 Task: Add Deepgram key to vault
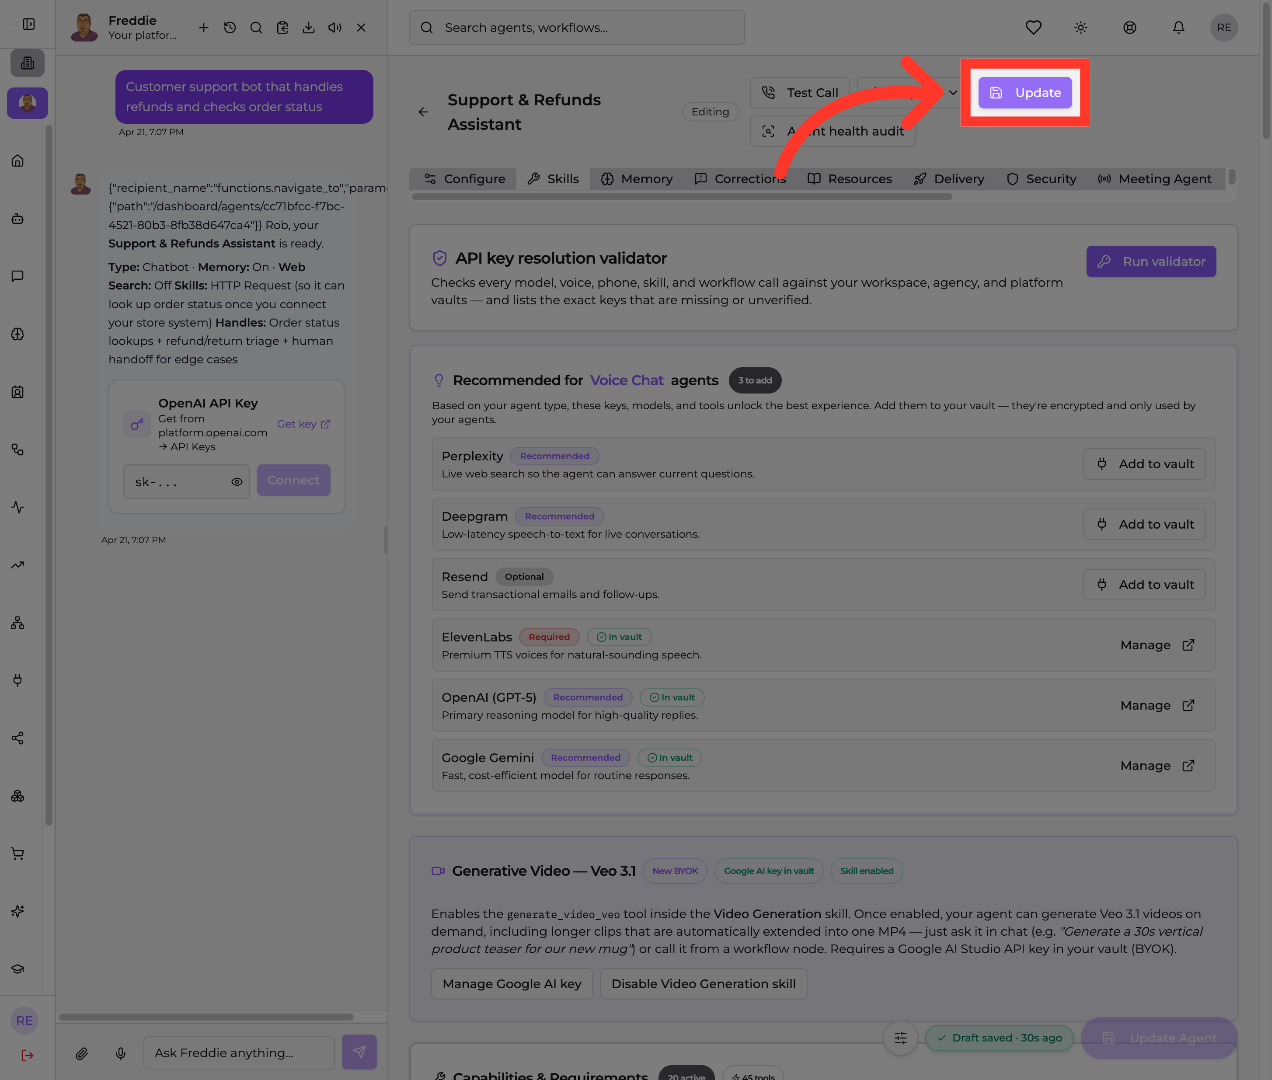pos(1145,524)
